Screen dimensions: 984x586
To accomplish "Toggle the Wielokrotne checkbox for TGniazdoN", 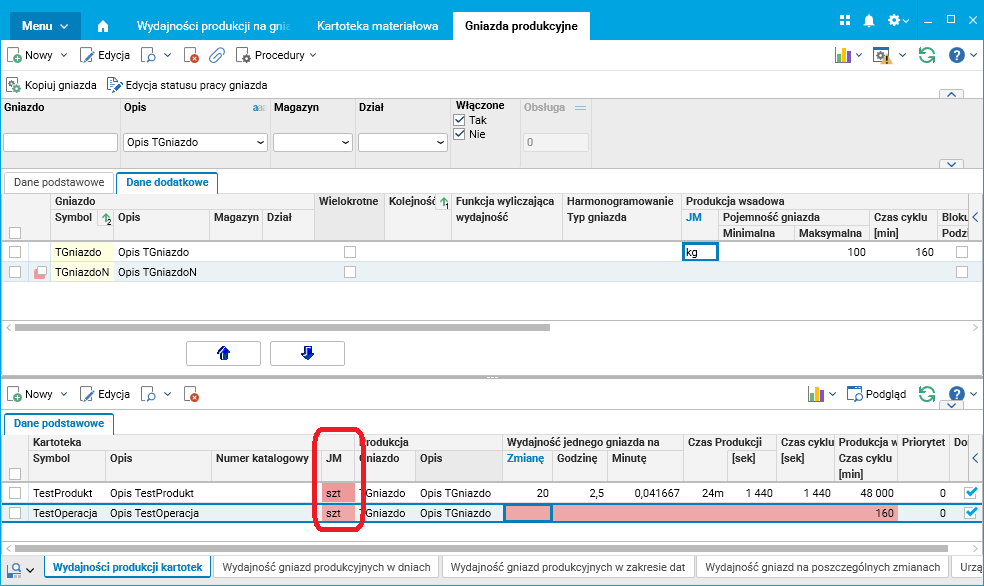I will point(350,272).
